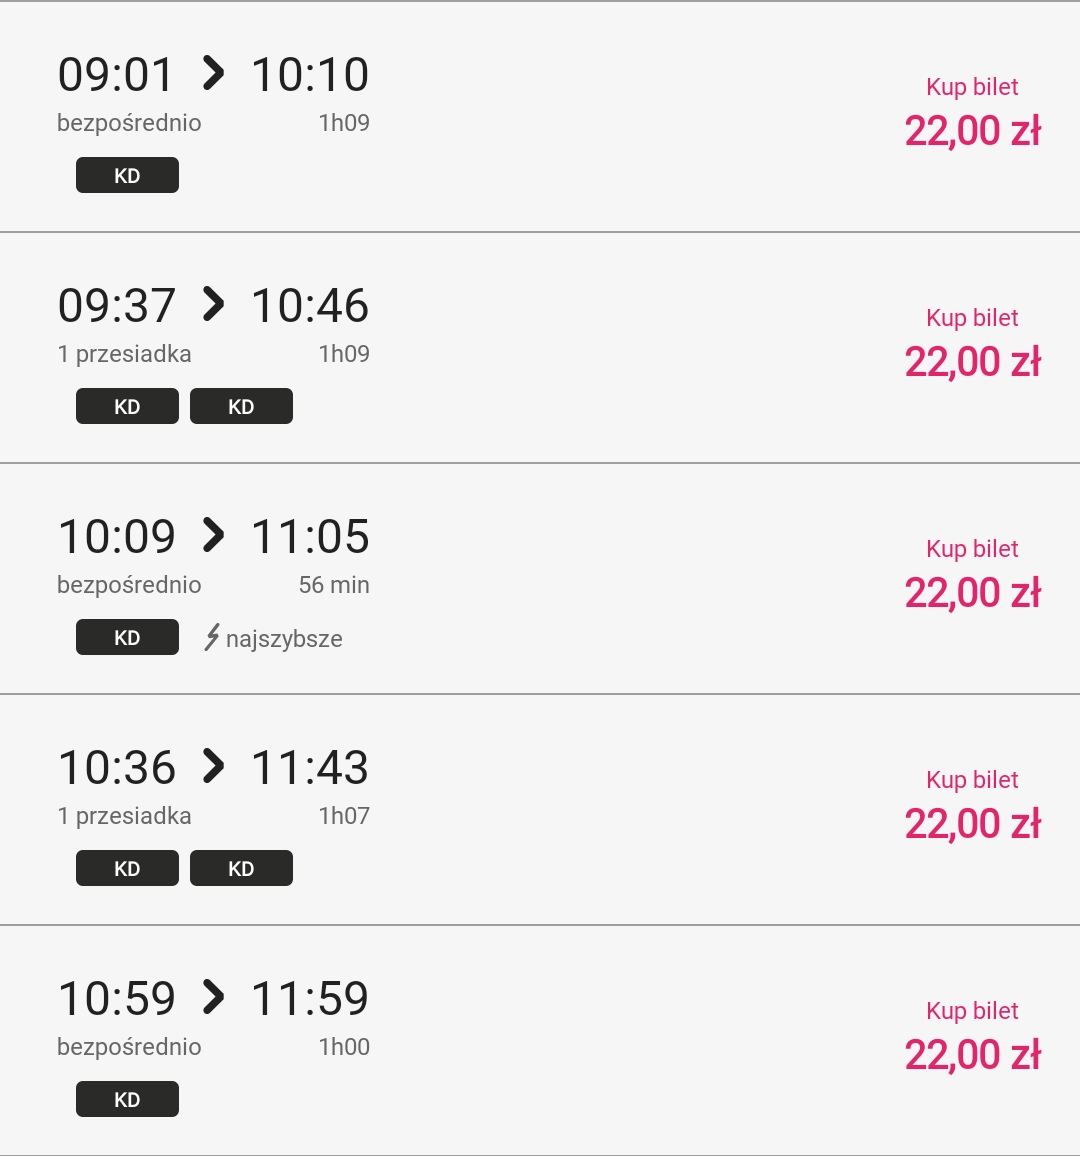Click the KD badge on 10:59 train
Image resolution: width=1080 pixels, height=1156 pixels.
coord(127,1100)
